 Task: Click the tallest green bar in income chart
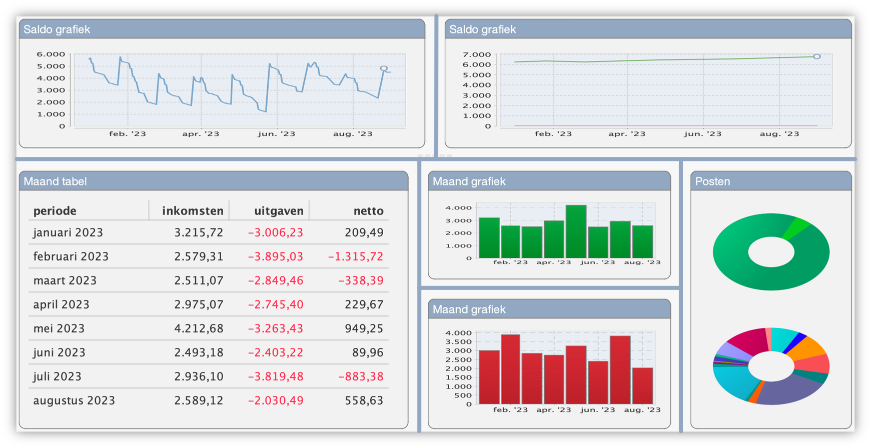click(576, 231)
